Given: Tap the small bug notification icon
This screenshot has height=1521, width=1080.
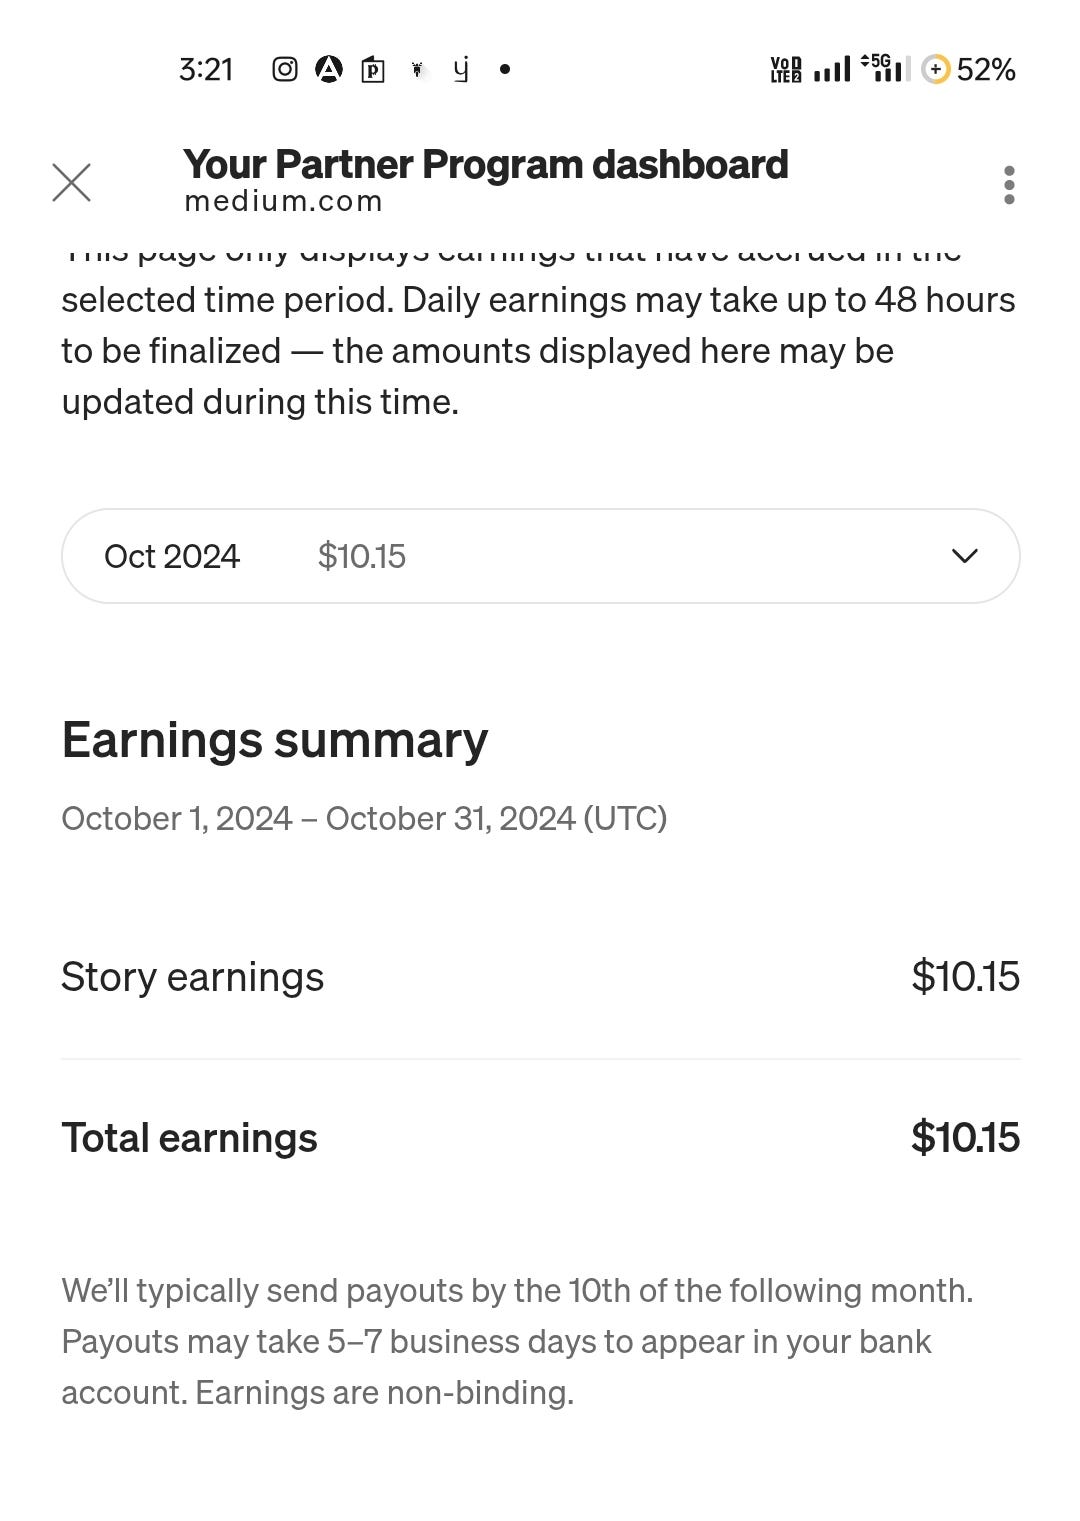Looking at the screenshot, I should [417, 69].
